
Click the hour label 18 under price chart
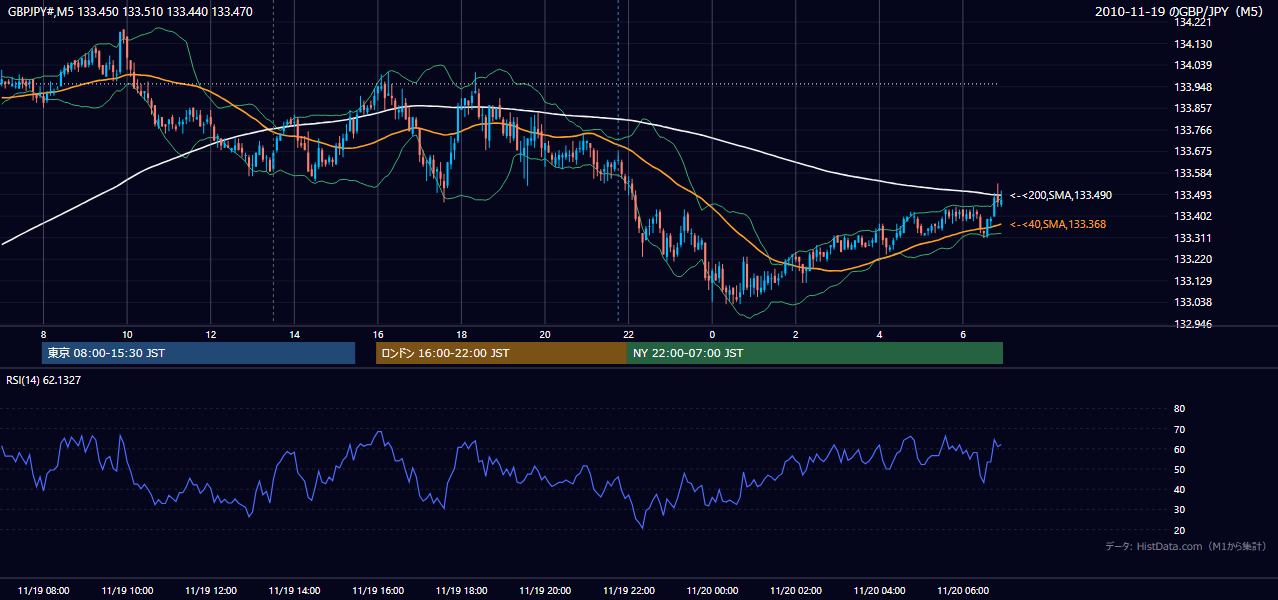pyautogui.click(x=461, y=334)
